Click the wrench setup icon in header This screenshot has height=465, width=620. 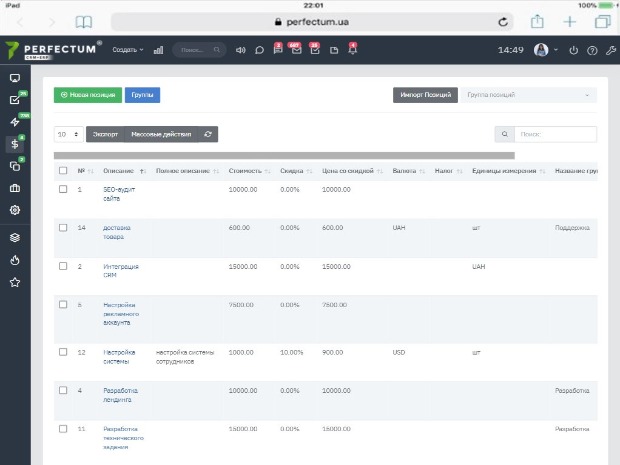[x=611, y=50]
